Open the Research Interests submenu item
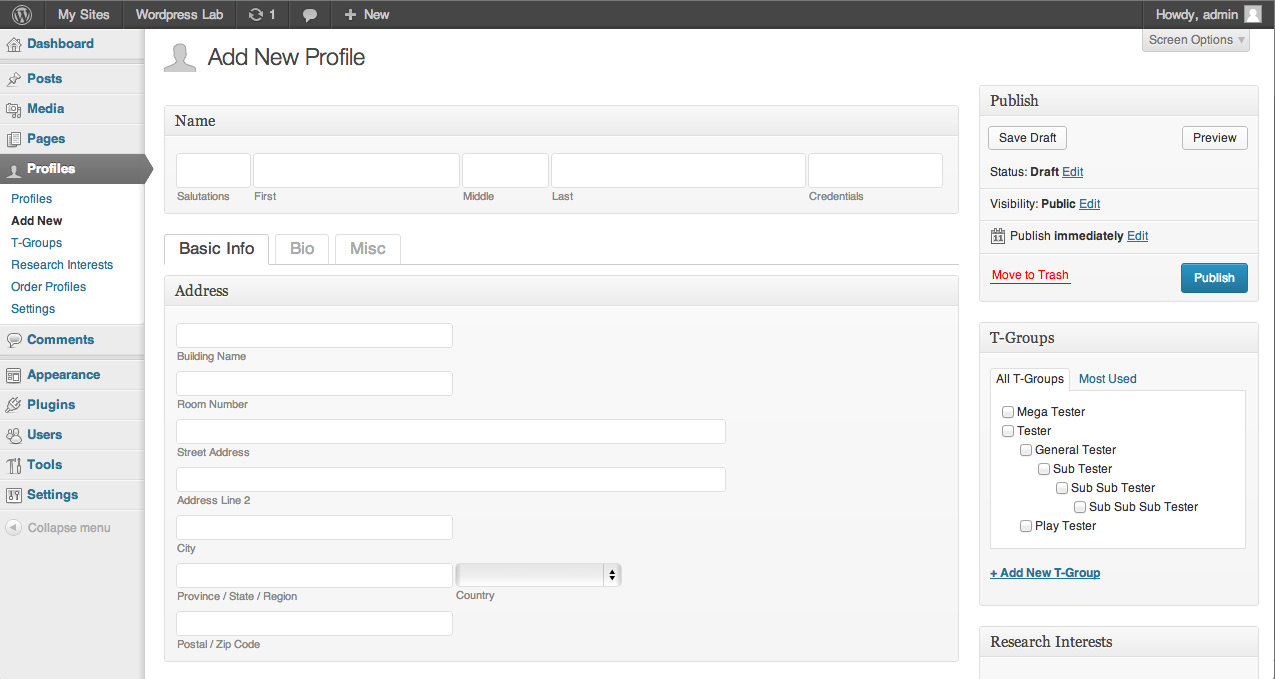 (62, 265)
